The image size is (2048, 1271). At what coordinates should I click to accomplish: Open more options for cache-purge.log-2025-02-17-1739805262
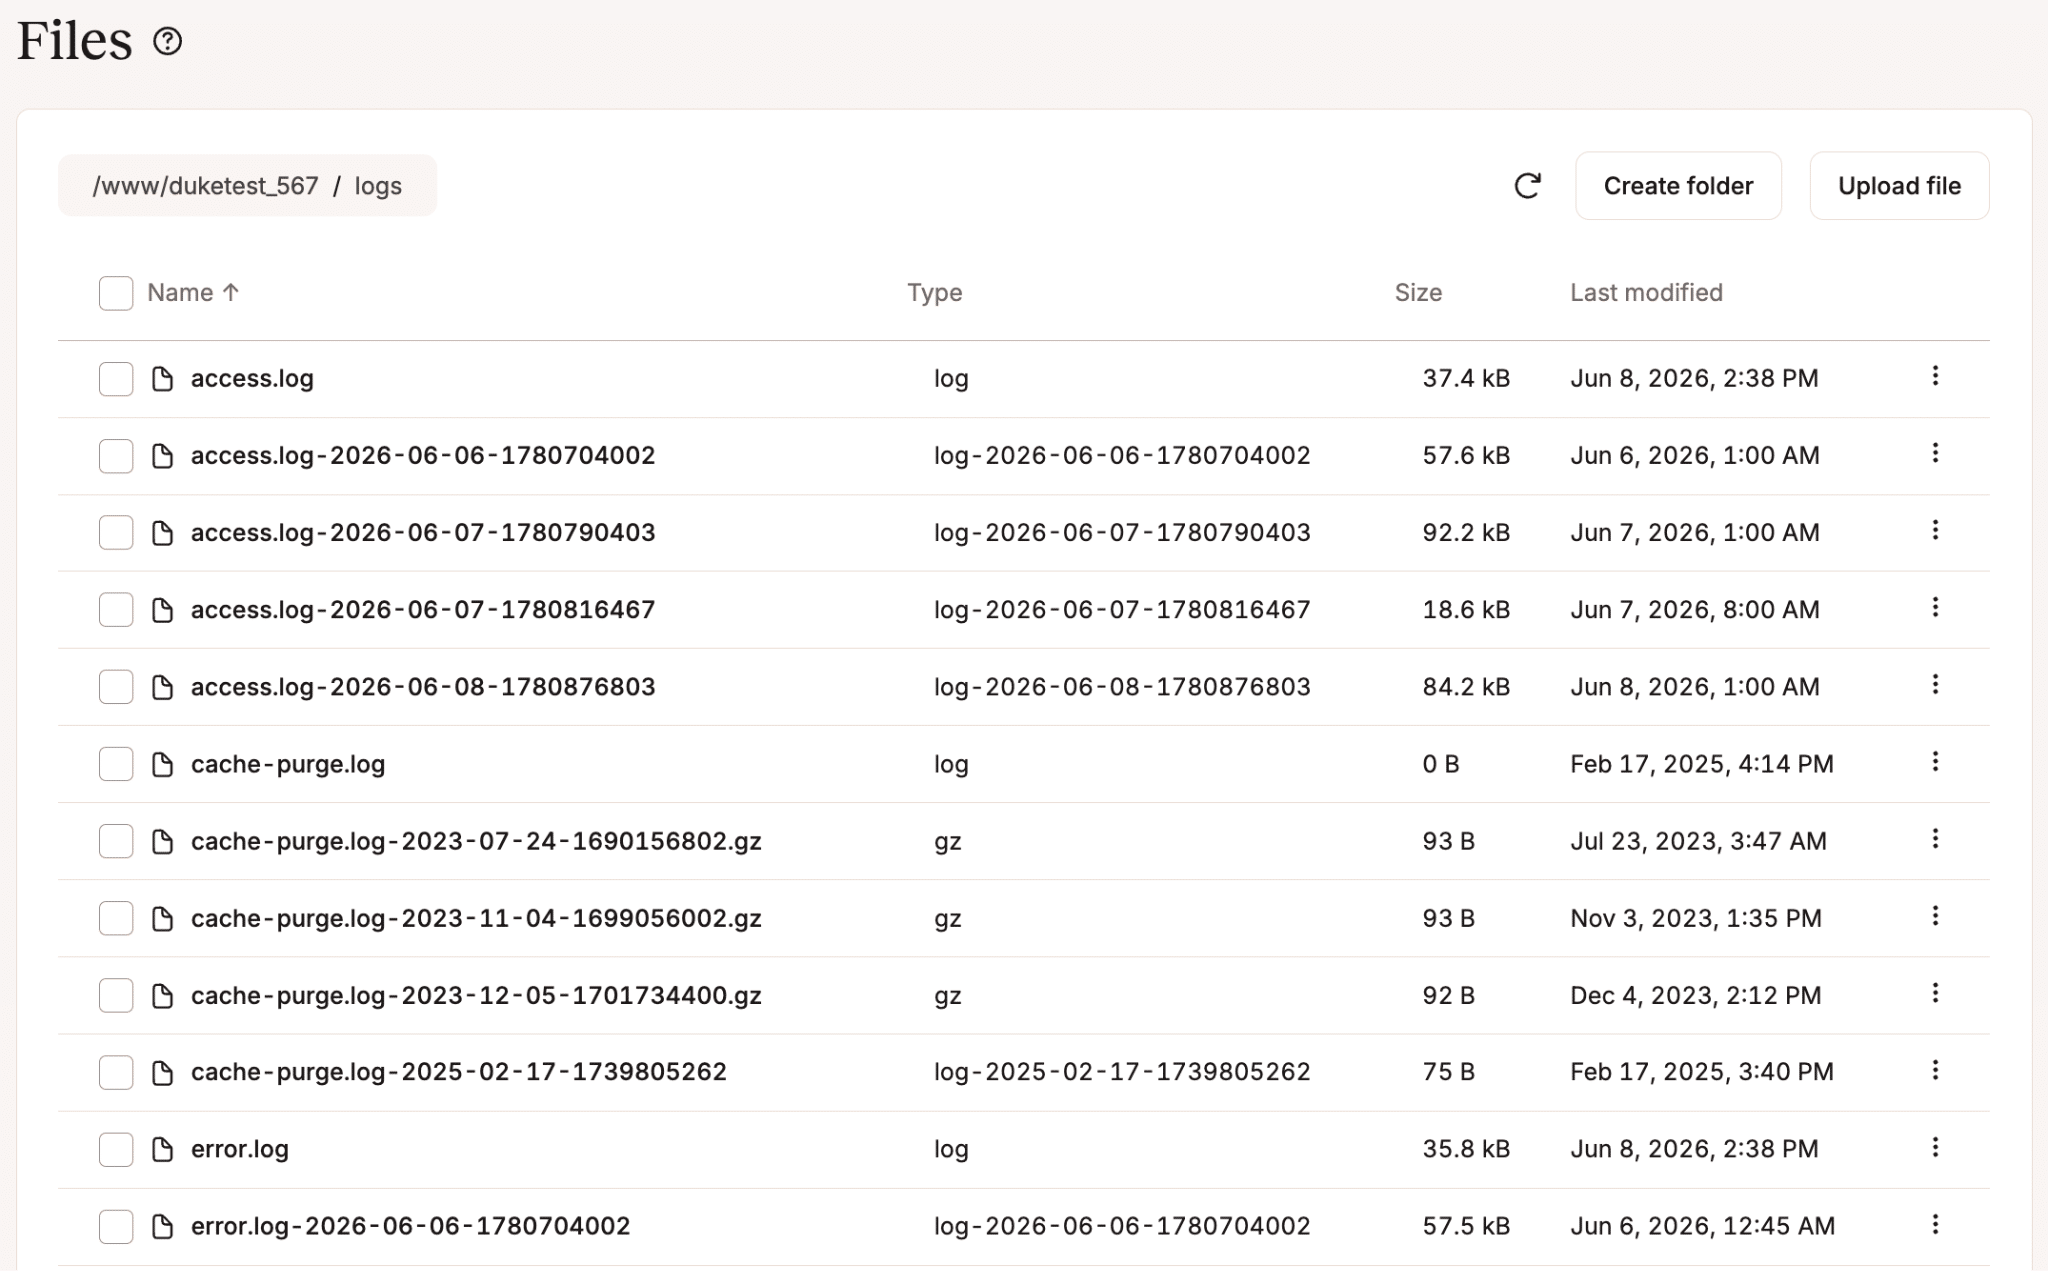[x=1935, y=1070]
